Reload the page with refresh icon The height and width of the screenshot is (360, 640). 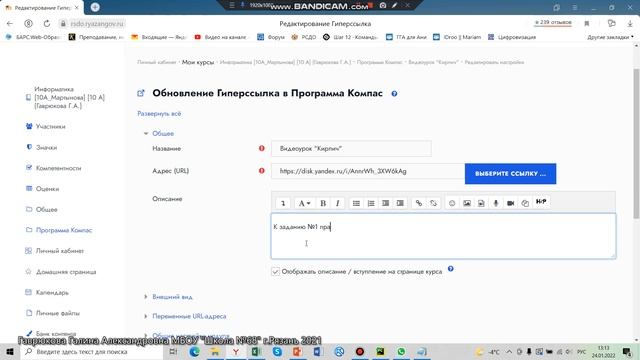point(47,24)
